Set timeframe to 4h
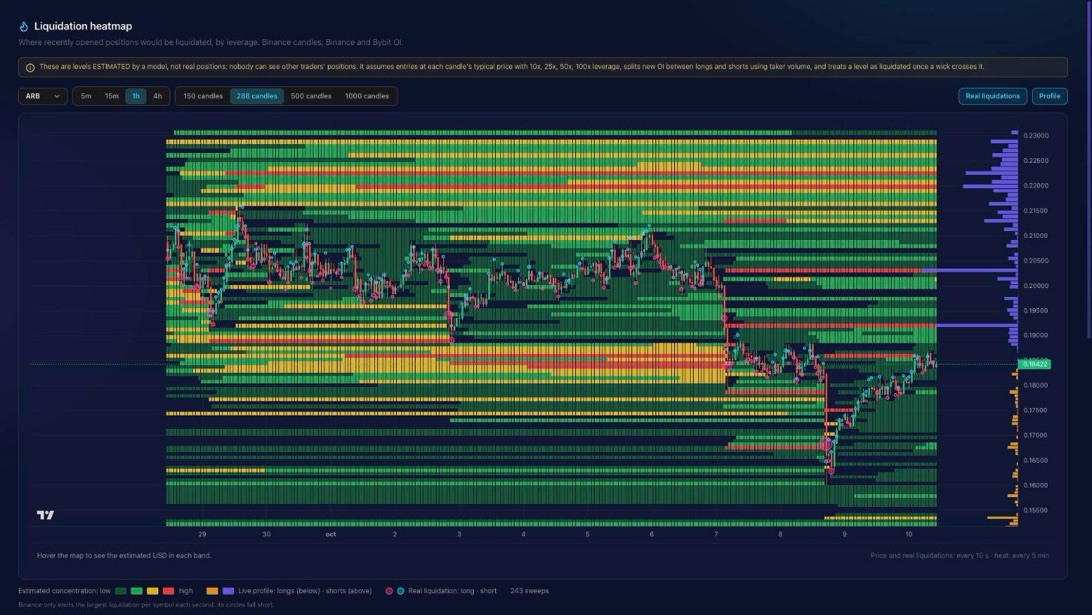The image size is (1092, 615). click(x=157, y=96)
